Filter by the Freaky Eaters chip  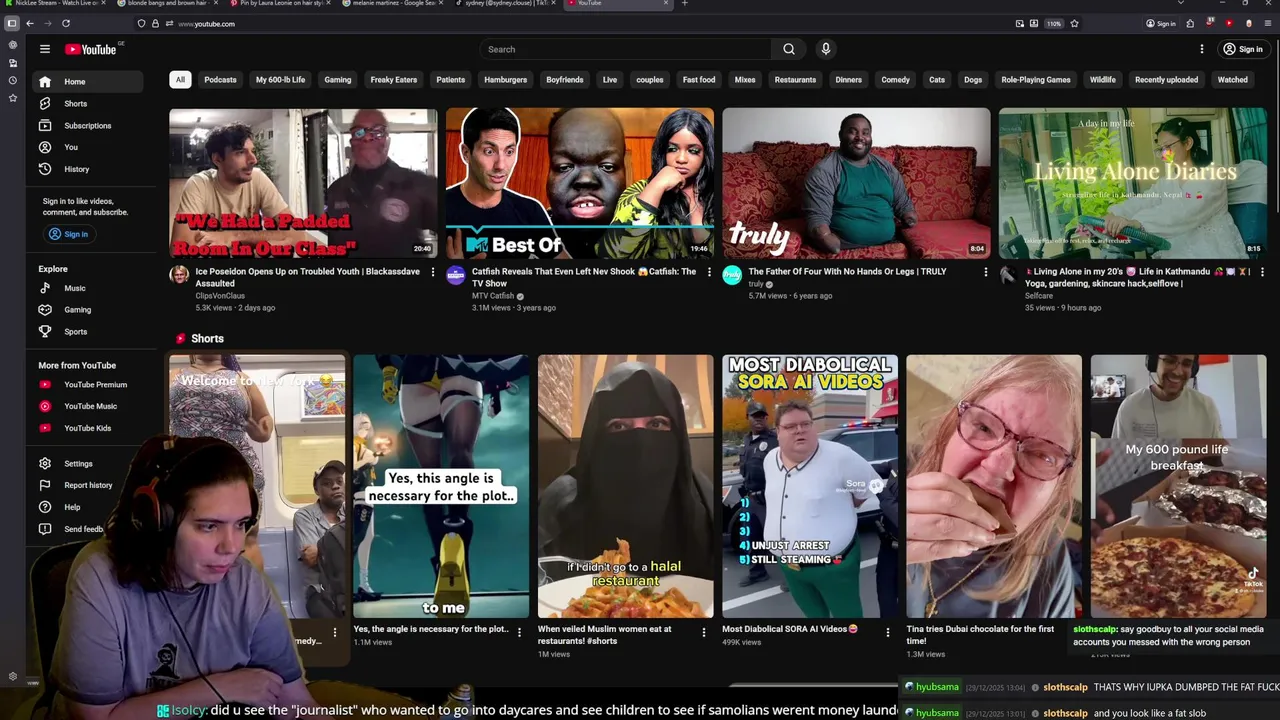click(394, 80)
